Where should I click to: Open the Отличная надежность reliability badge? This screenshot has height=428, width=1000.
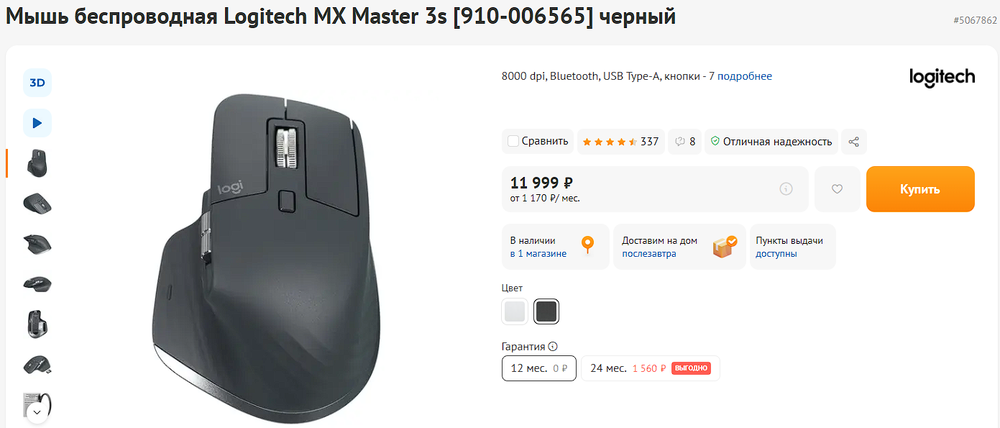click(x=771, y=142)
